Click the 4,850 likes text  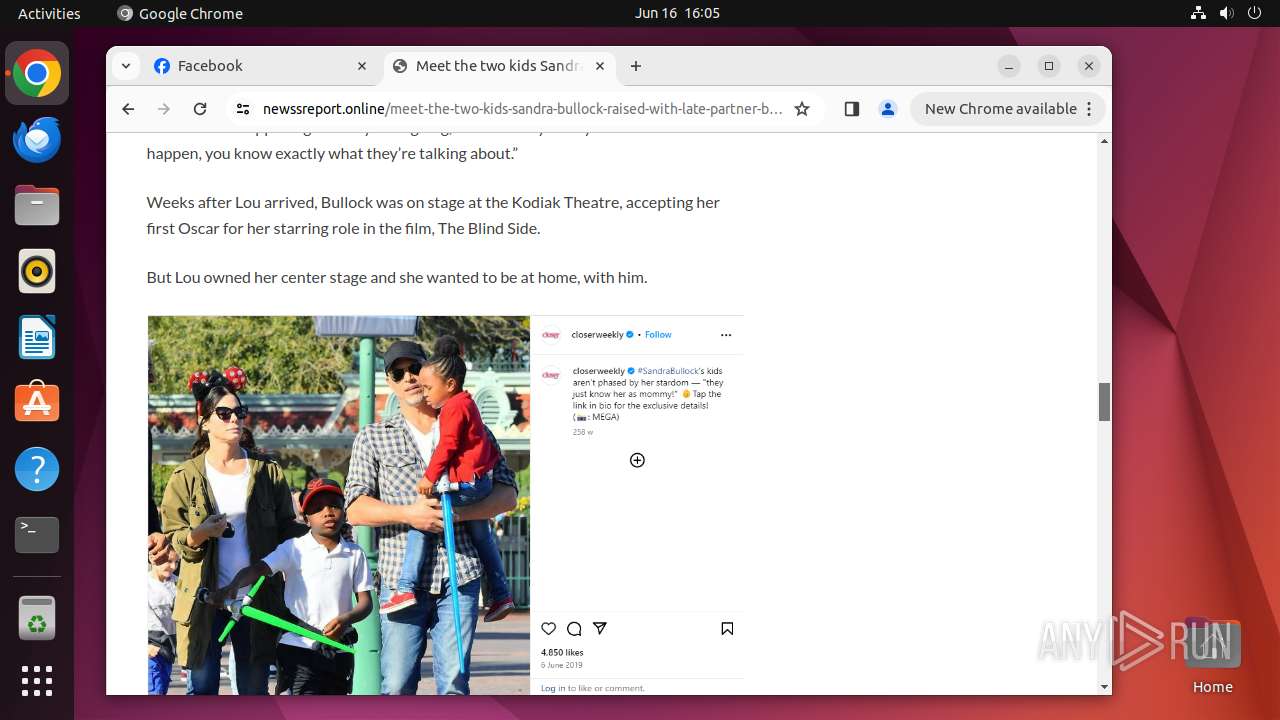pyautogui.click(x=562, y=652)
